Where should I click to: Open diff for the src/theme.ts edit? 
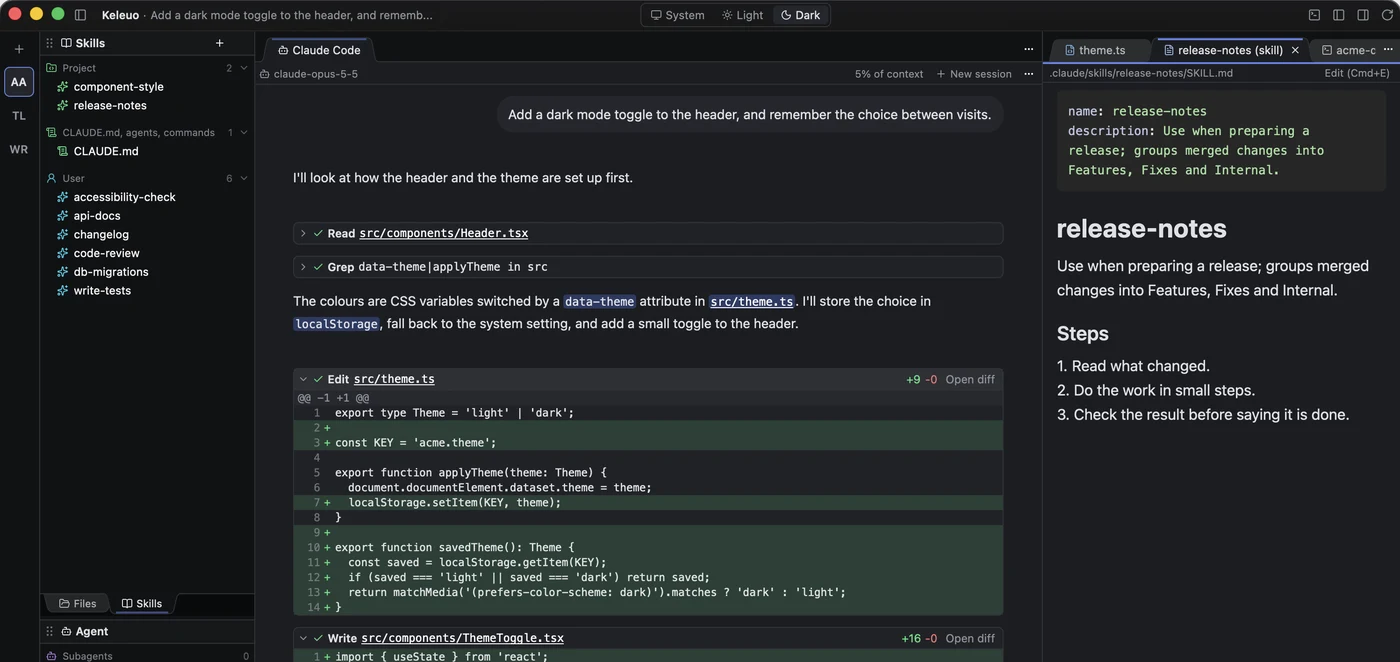[970, 379]
